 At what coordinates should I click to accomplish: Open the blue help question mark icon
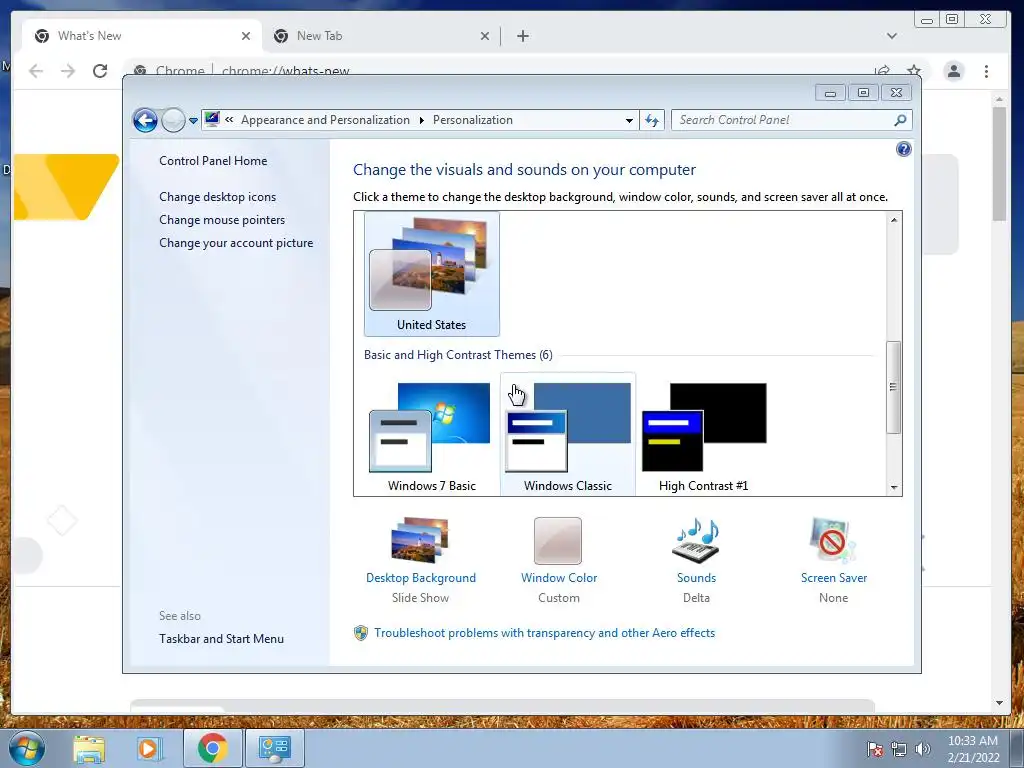point(903,150)
